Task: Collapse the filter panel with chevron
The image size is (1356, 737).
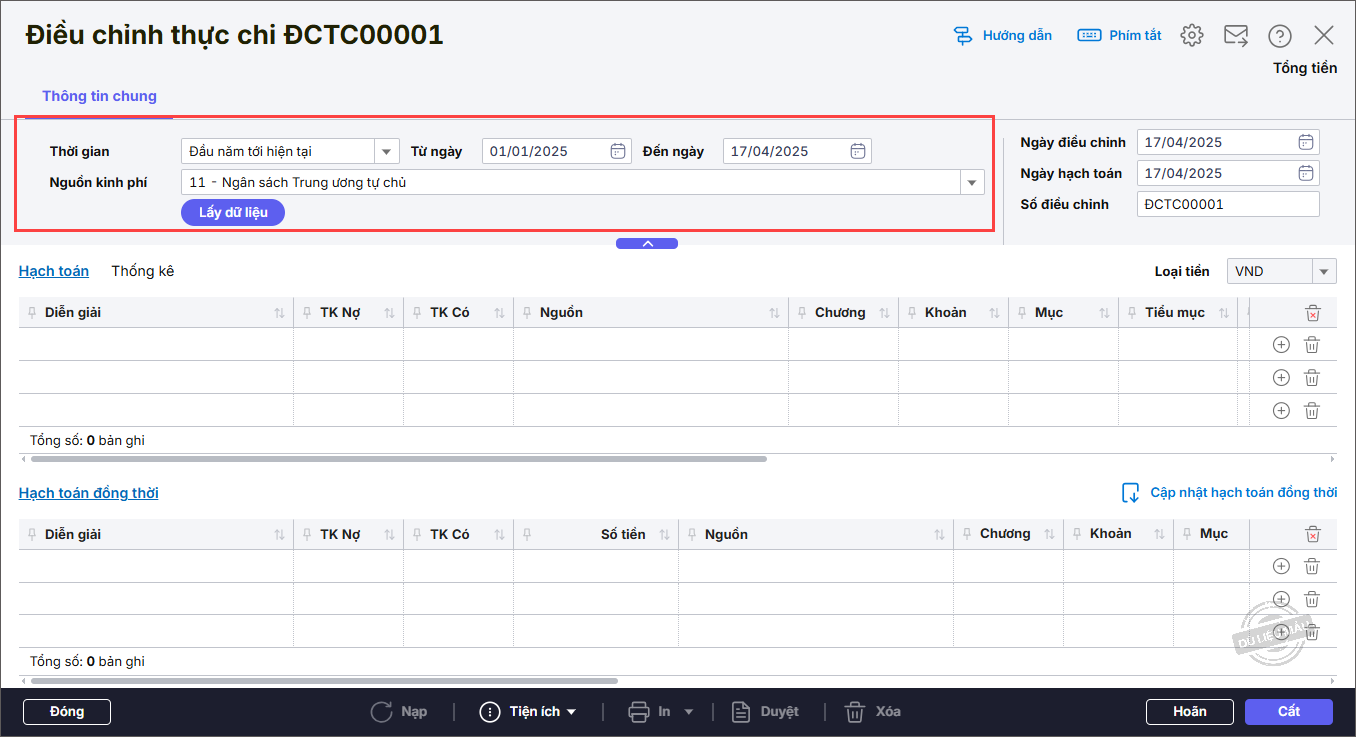Action: click(x=647, y=243)
